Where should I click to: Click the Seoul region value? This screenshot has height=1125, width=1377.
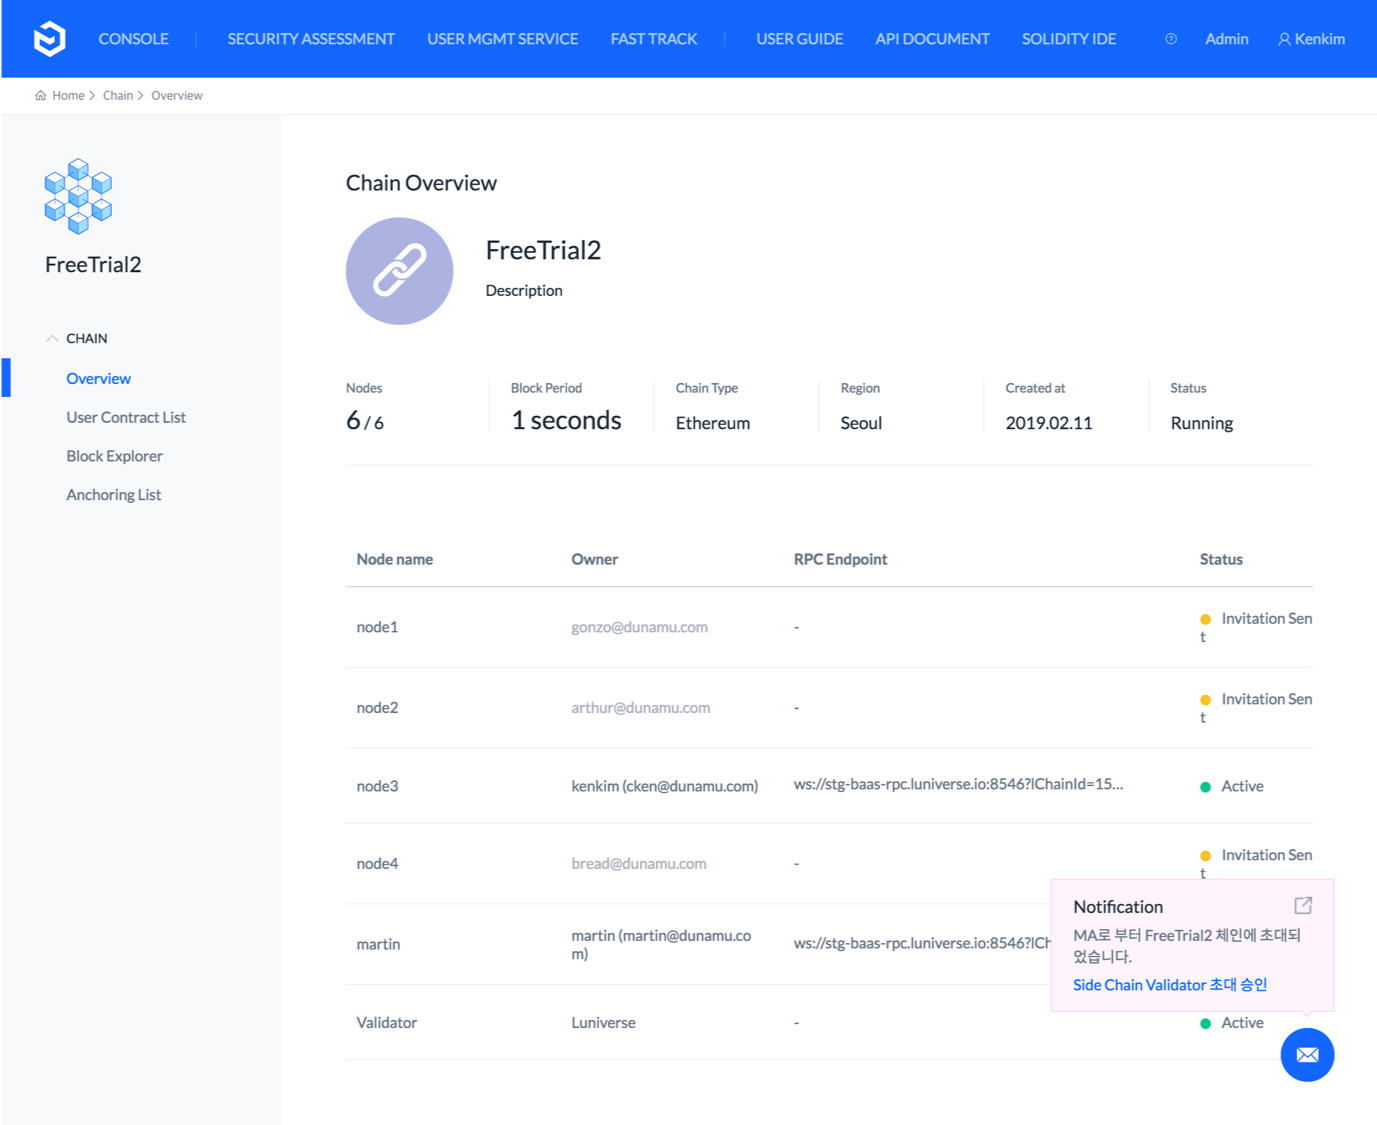tap(861, 423)
